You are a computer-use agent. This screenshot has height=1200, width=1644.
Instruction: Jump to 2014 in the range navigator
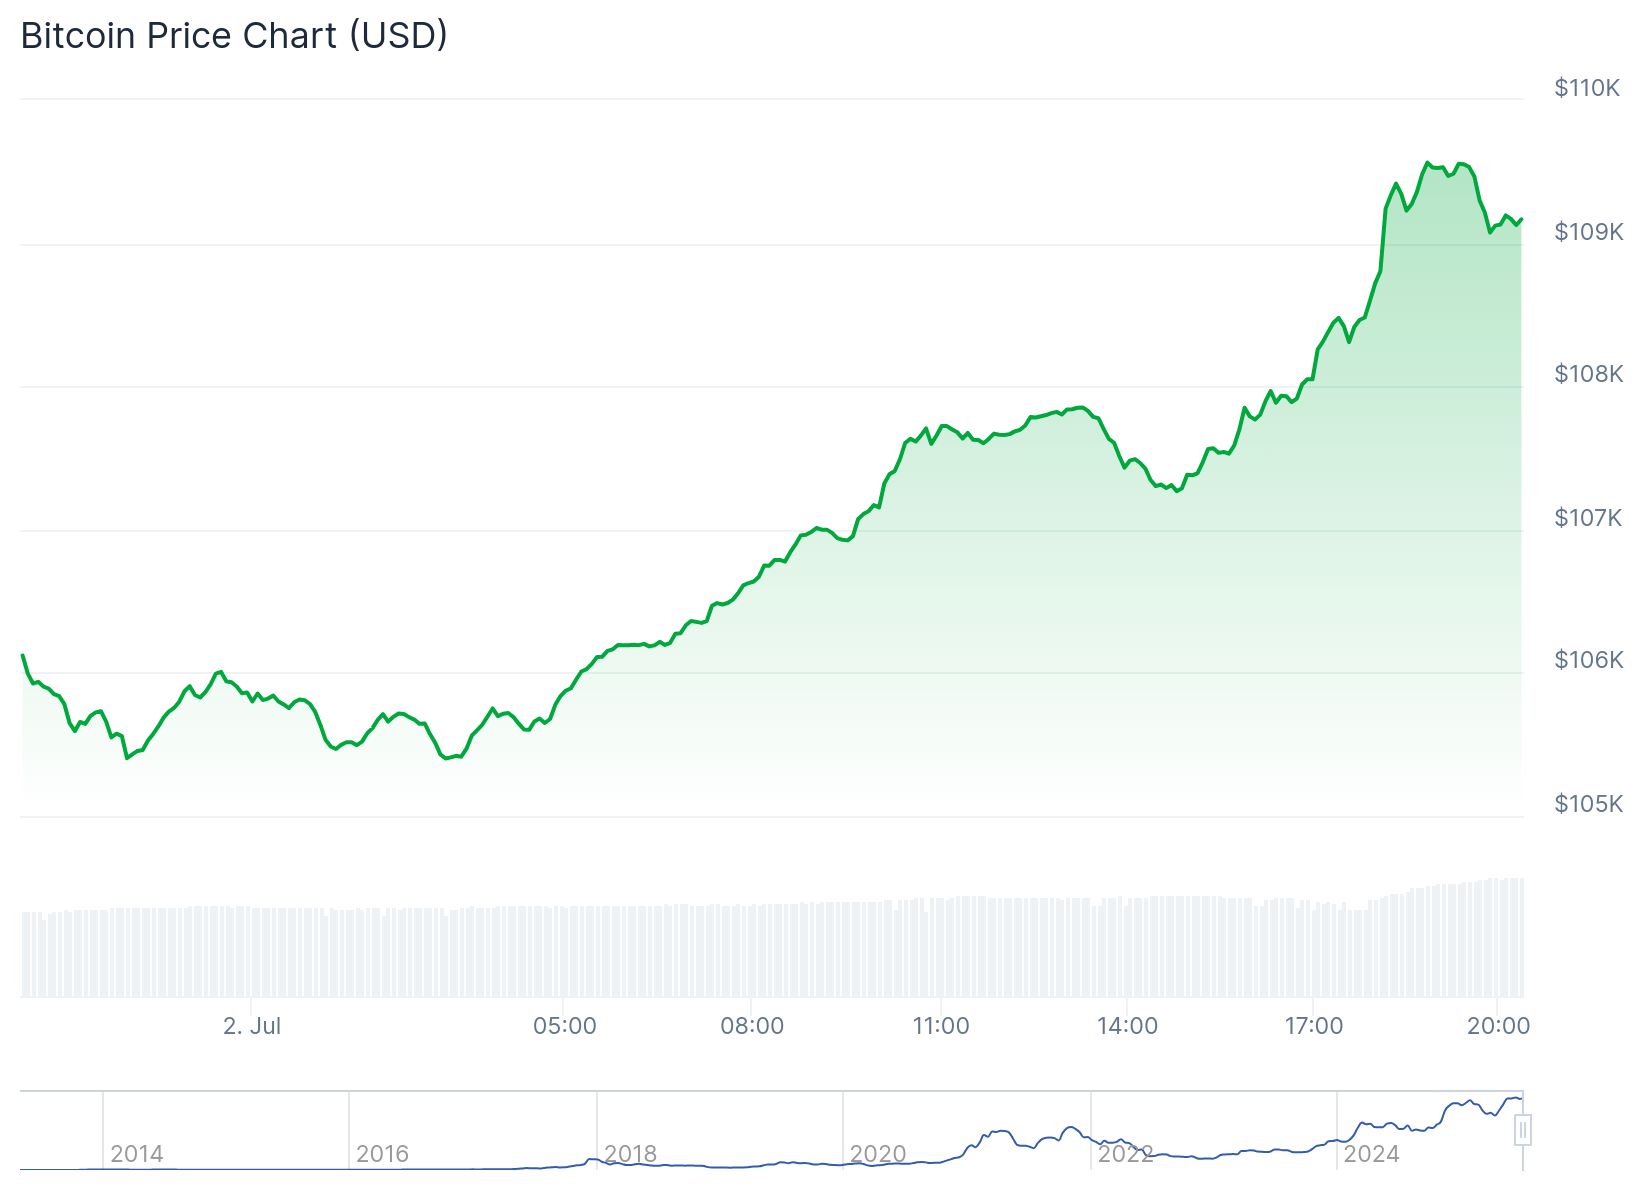pos(137,1154)
